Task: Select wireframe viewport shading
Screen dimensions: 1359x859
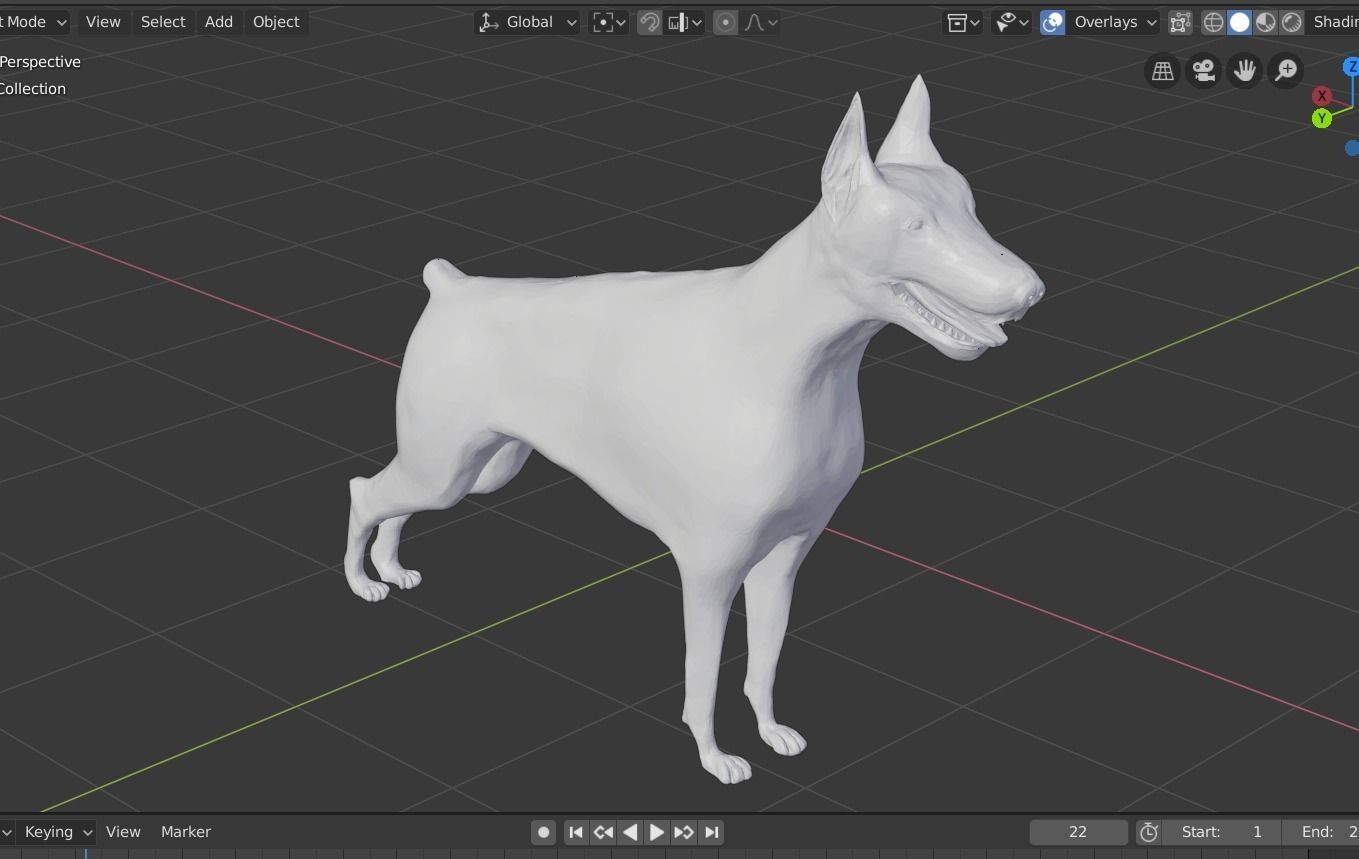Action: (1213, 22)
